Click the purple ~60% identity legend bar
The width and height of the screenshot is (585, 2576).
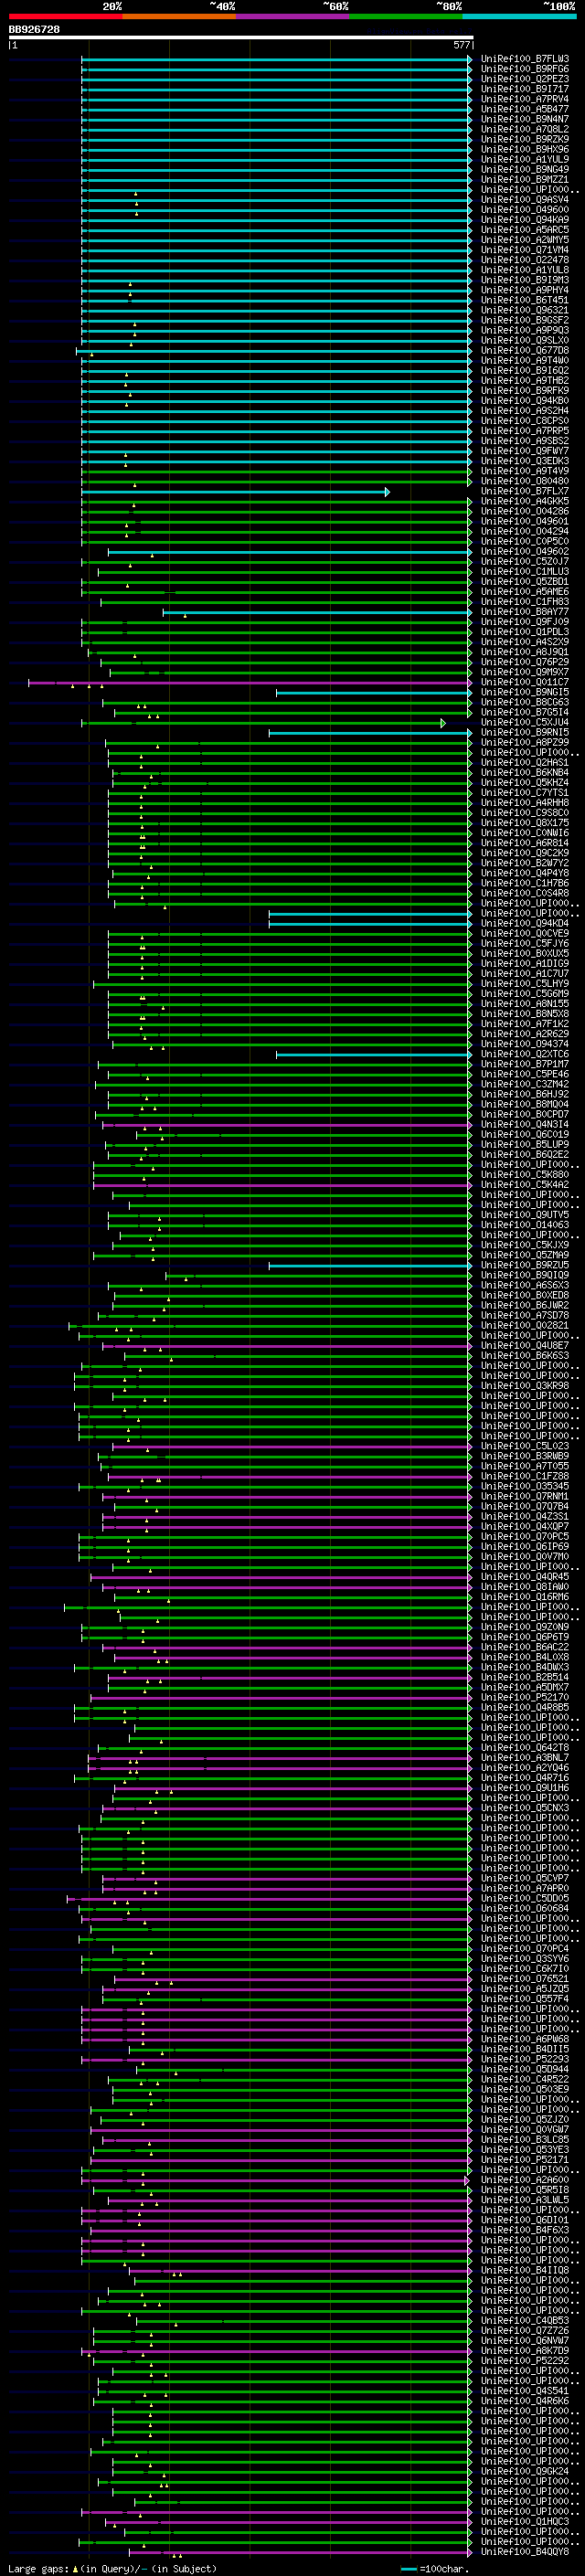tap(293, 16)
